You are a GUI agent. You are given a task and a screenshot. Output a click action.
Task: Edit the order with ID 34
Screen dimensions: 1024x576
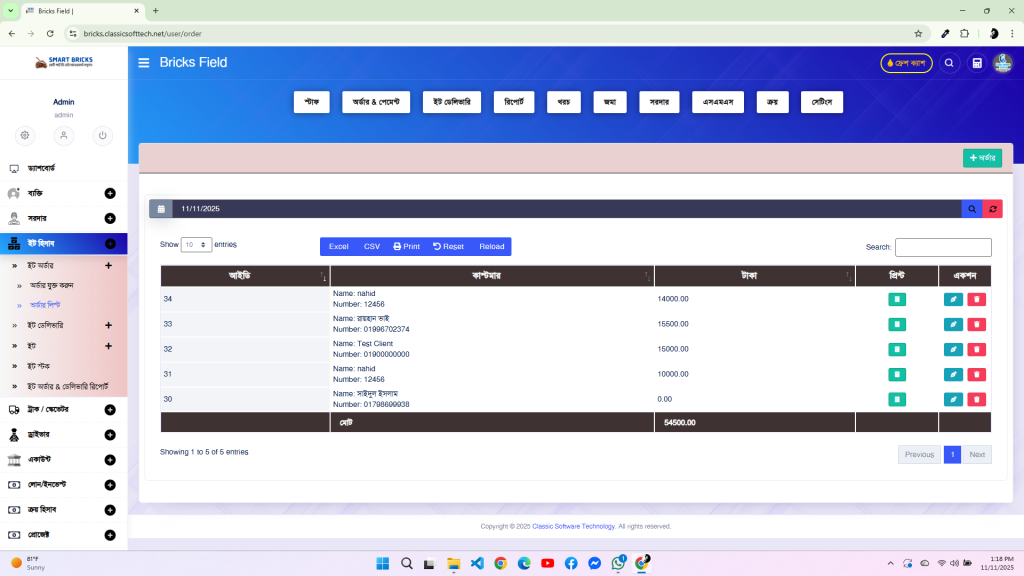(x=953, y=298)
